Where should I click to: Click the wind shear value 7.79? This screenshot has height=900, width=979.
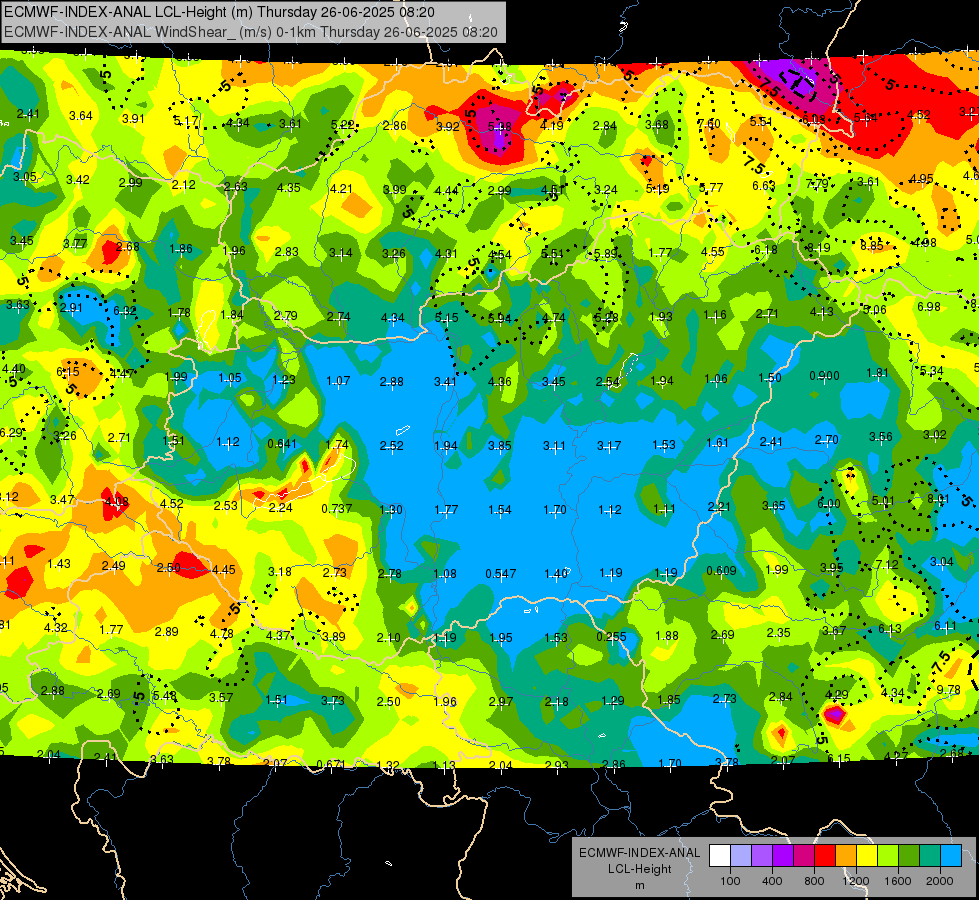[x=817, y=183]
